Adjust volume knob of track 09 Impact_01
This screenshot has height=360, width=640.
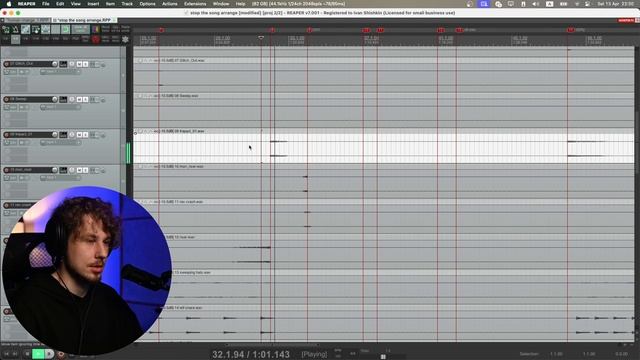[55, 134]
